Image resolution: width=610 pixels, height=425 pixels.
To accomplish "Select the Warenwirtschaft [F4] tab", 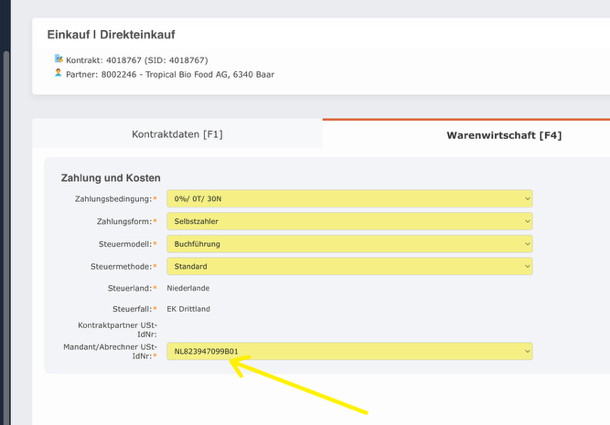I will click(504, 135).
